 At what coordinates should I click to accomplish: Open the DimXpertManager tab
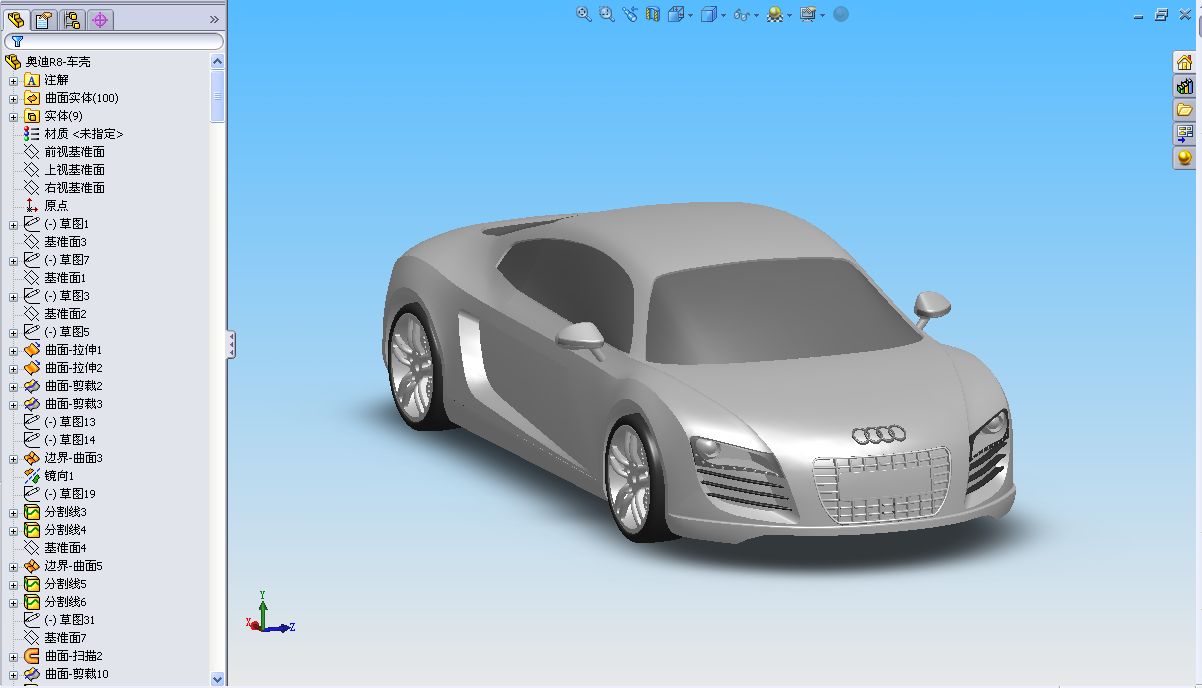coord(100,19)
